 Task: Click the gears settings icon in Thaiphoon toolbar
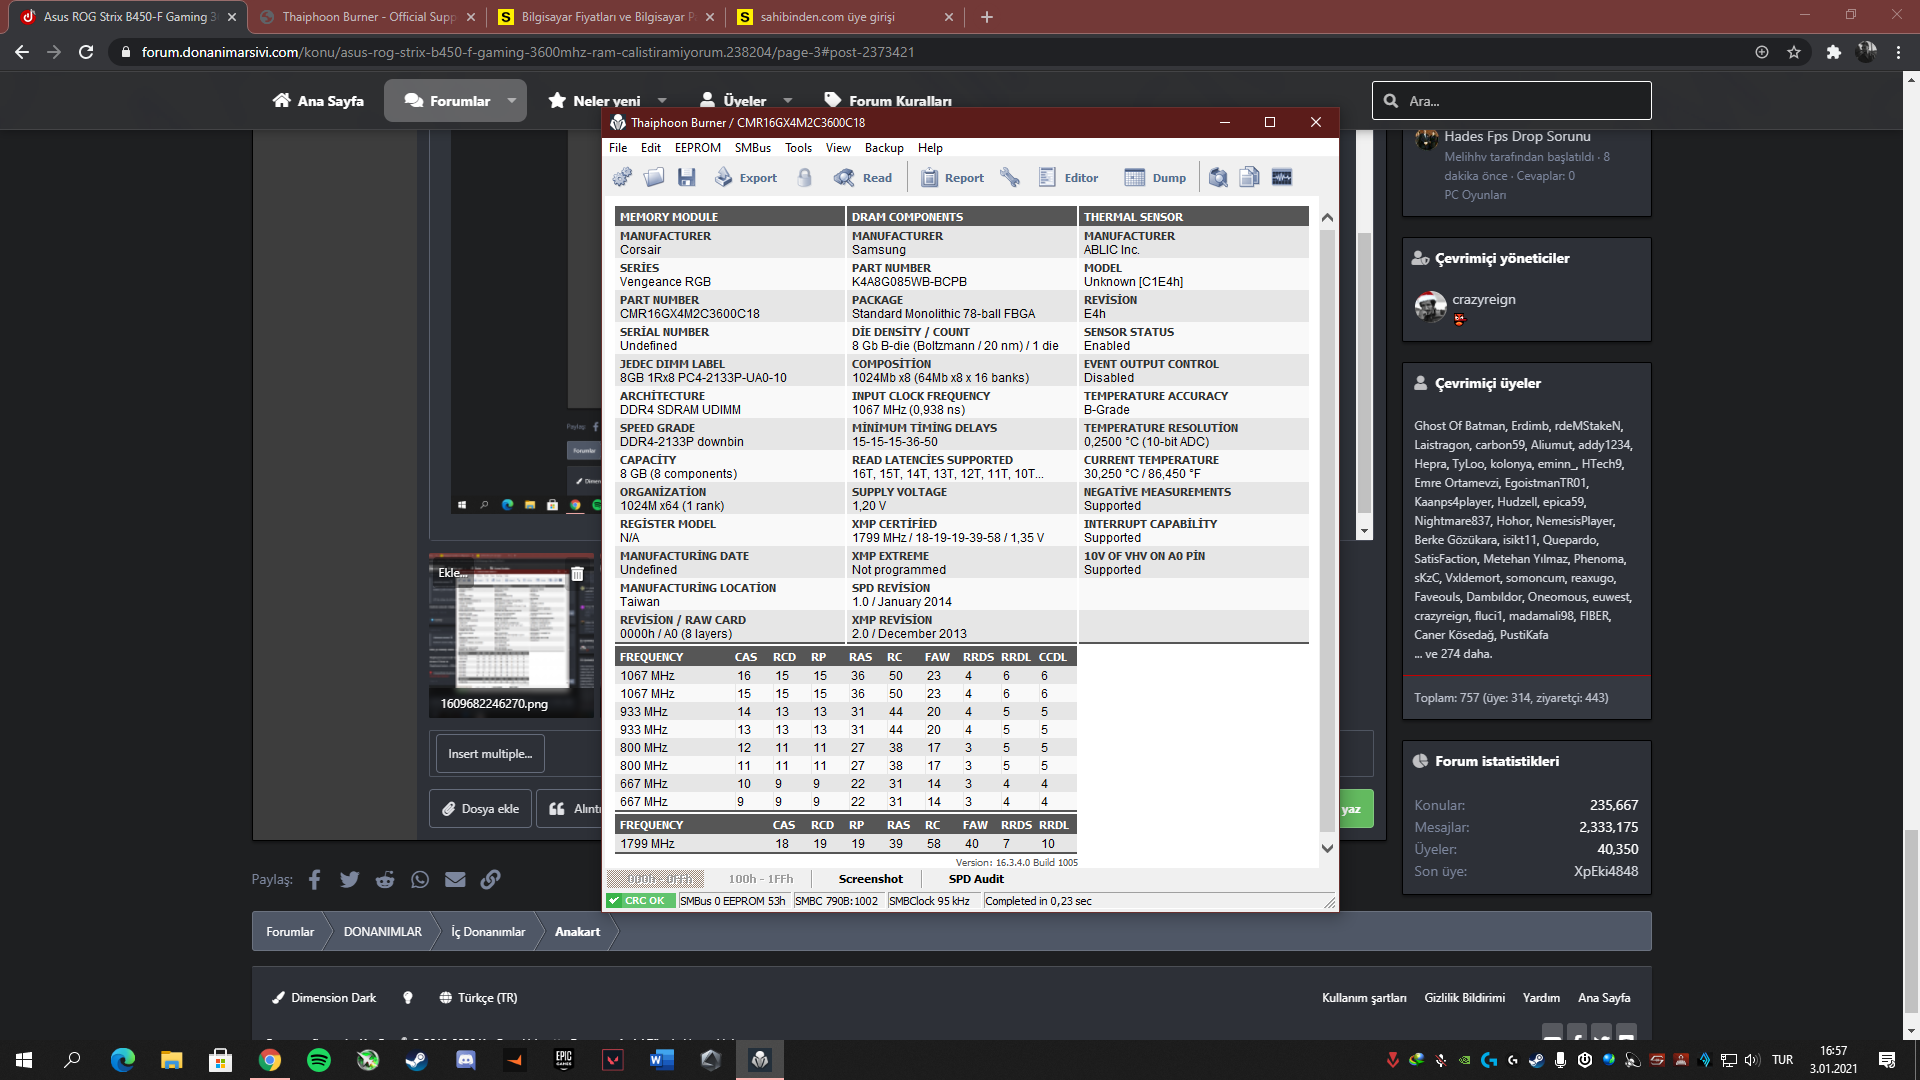point(622,177)
